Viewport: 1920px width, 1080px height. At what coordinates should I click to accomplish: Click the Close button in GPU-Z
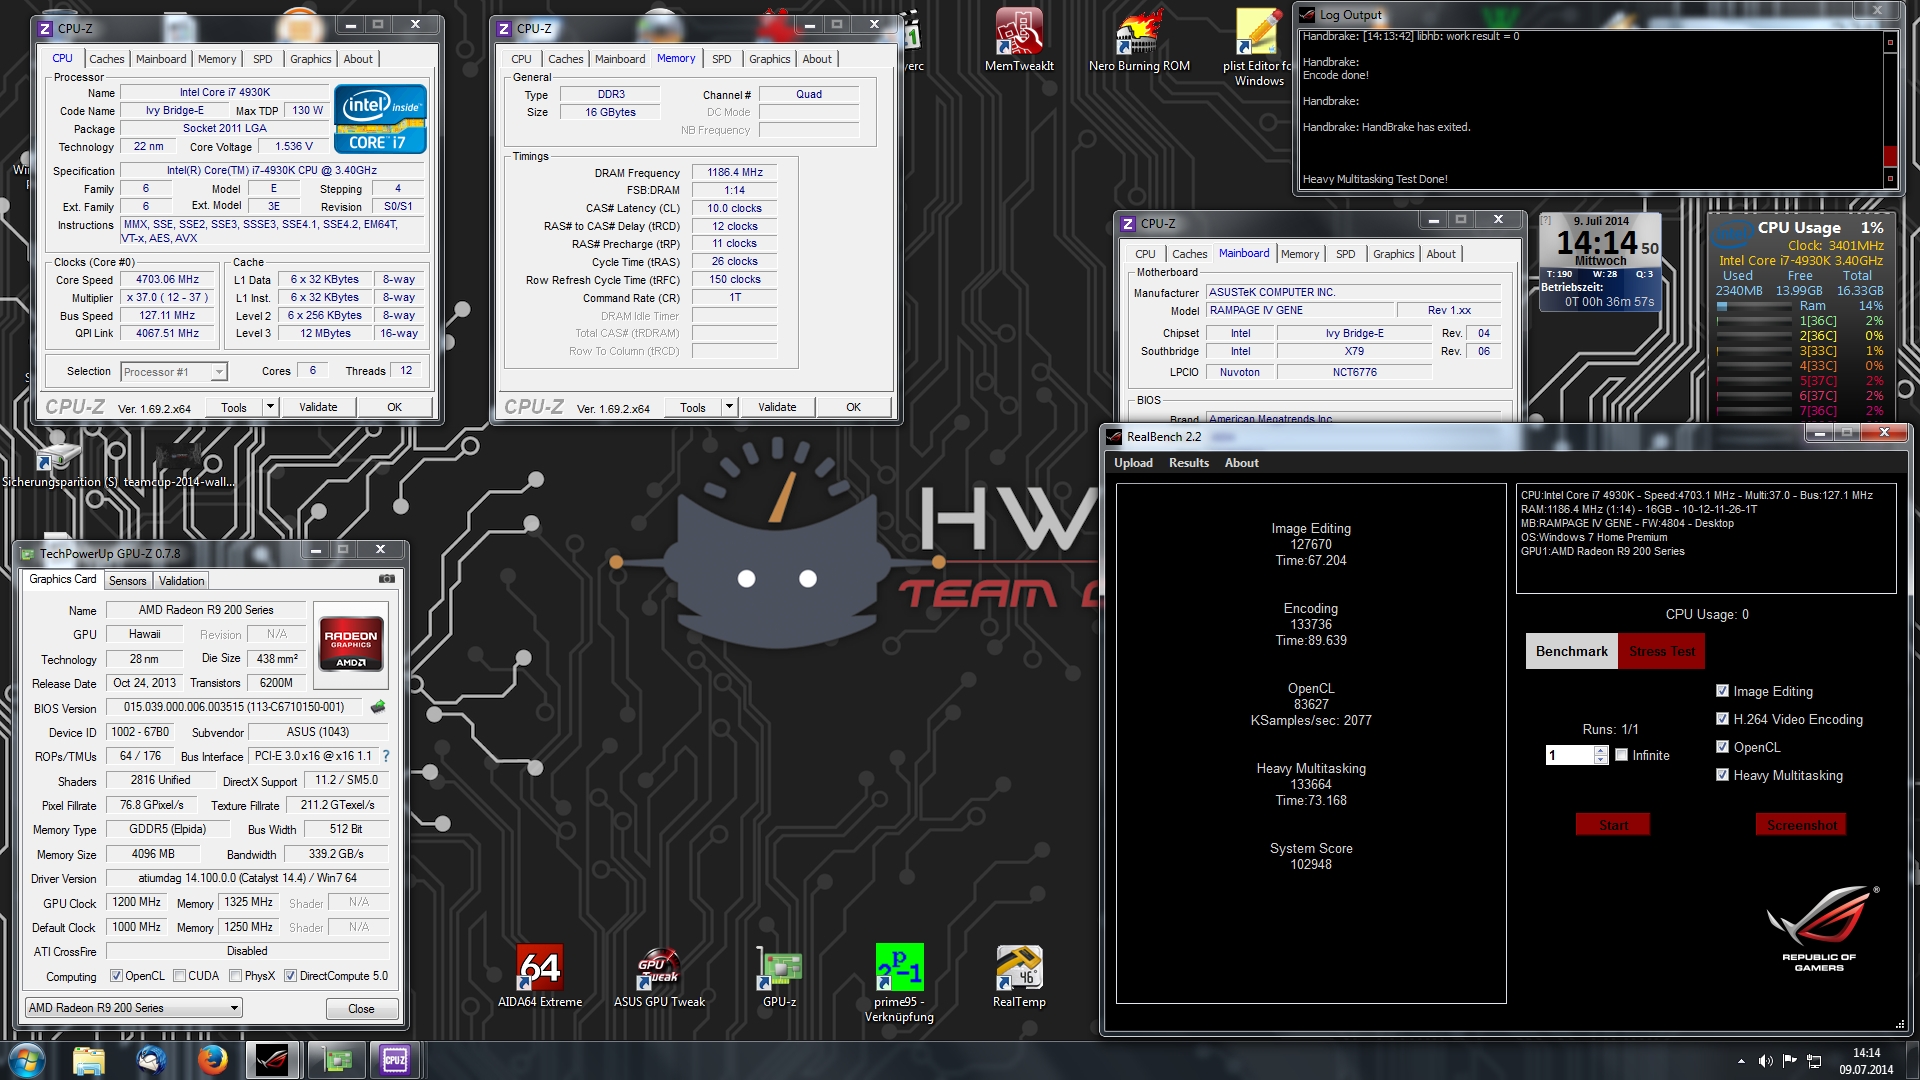point(361,1009)
